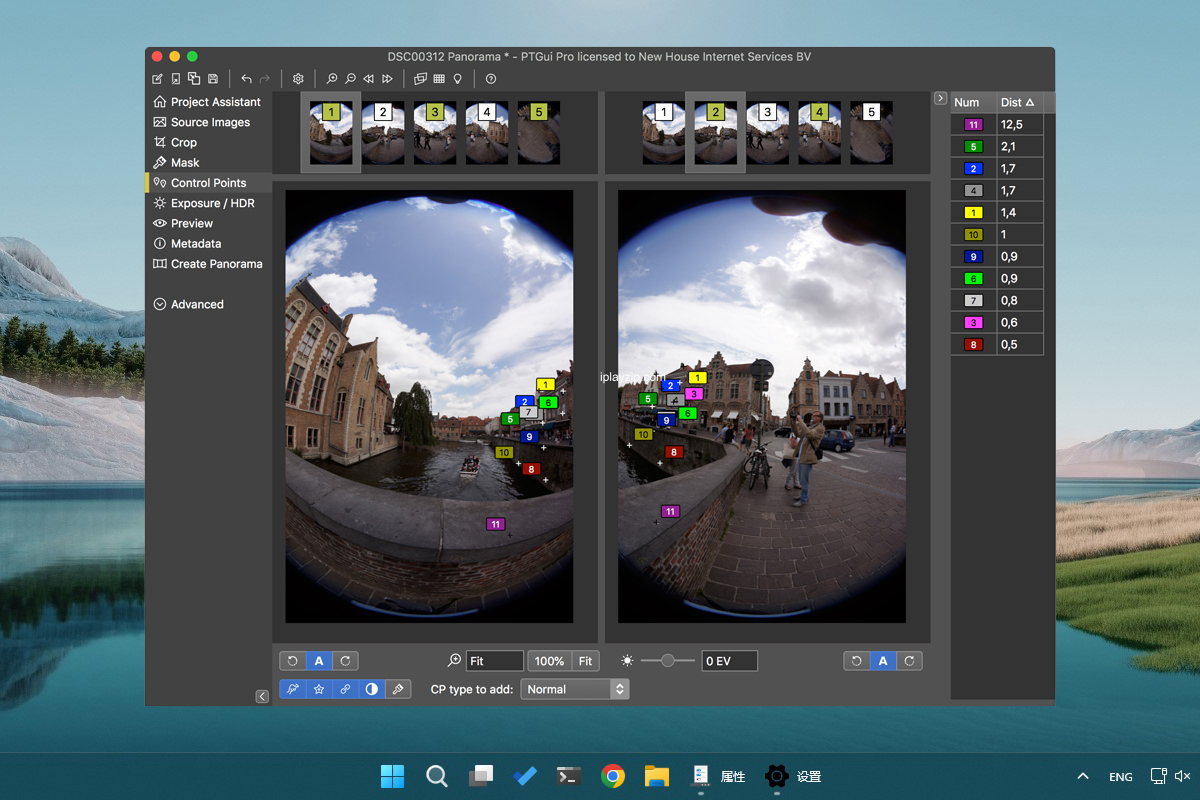The width and height of the screenshot is (1200, 800).
Task: Rotate right pane image counterclockwise
Action: [857, 661]
